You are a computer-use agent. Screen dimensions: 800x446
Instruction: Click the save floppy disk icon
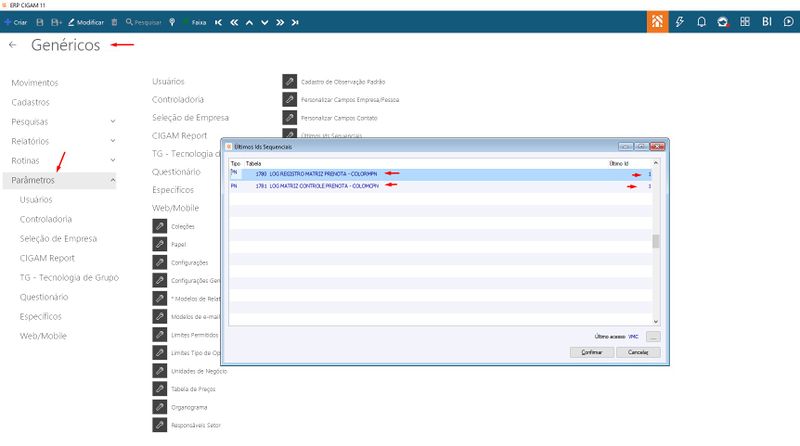click(x=40, y=22)
